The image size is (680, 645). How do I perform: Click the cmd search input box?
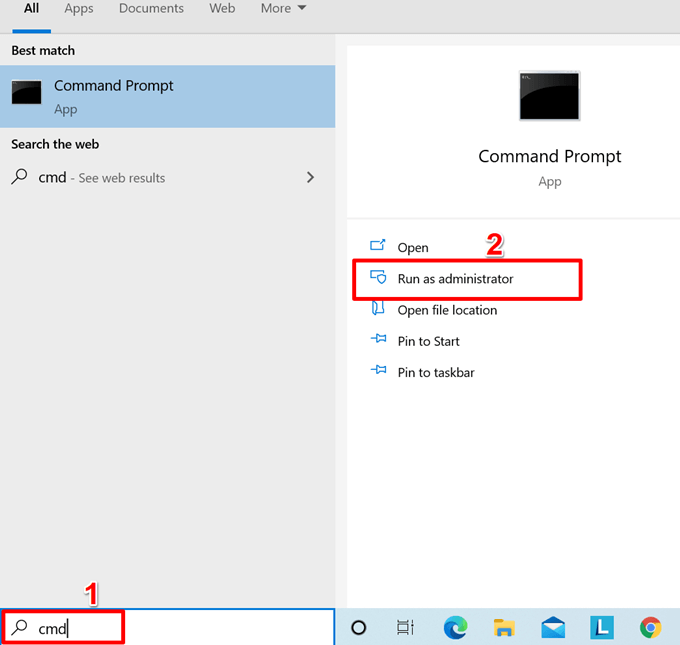167,627
